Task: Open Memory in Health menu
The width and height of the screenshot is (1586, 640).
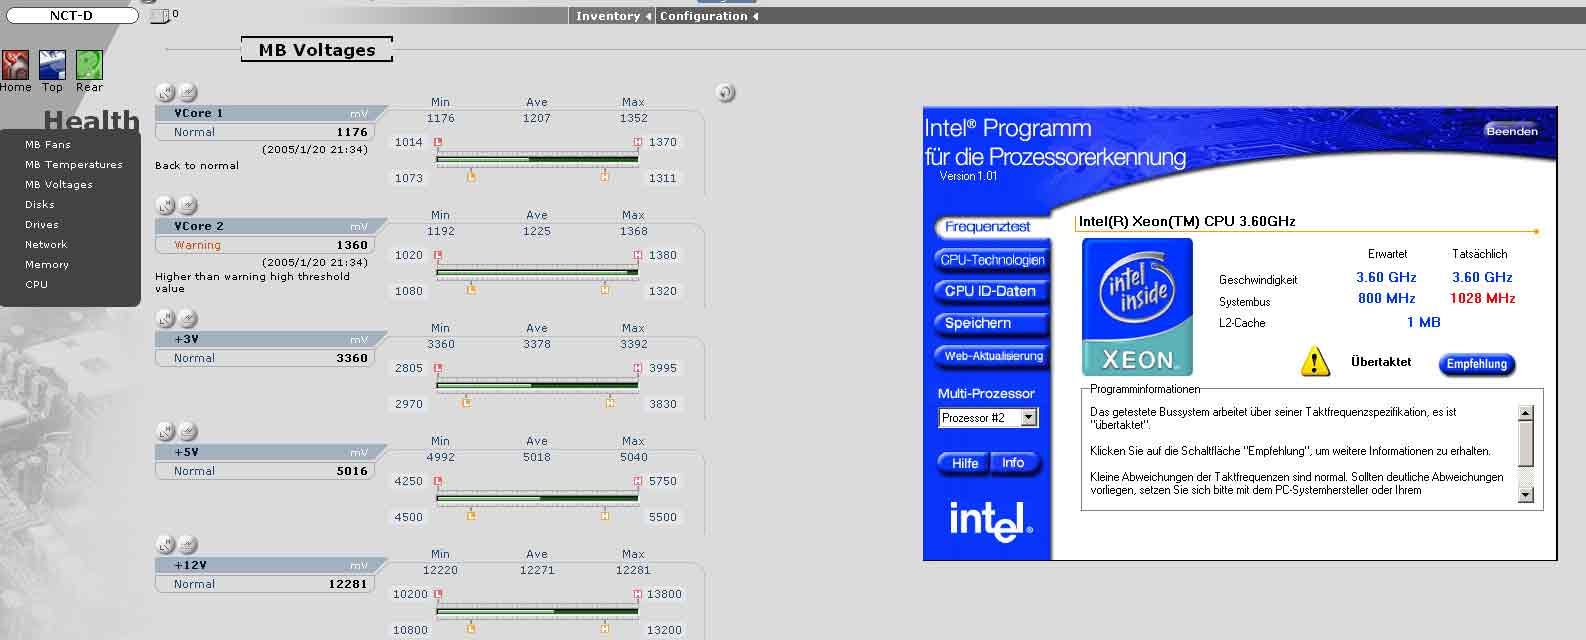Action: (x=47, y=265)
